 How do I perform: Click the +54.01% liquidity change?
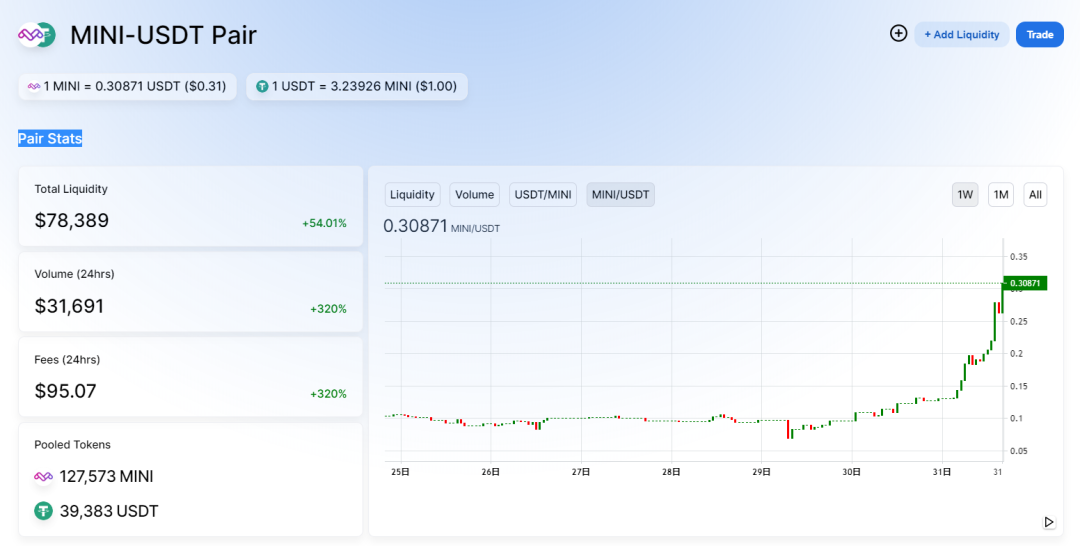tap(324, 223)
